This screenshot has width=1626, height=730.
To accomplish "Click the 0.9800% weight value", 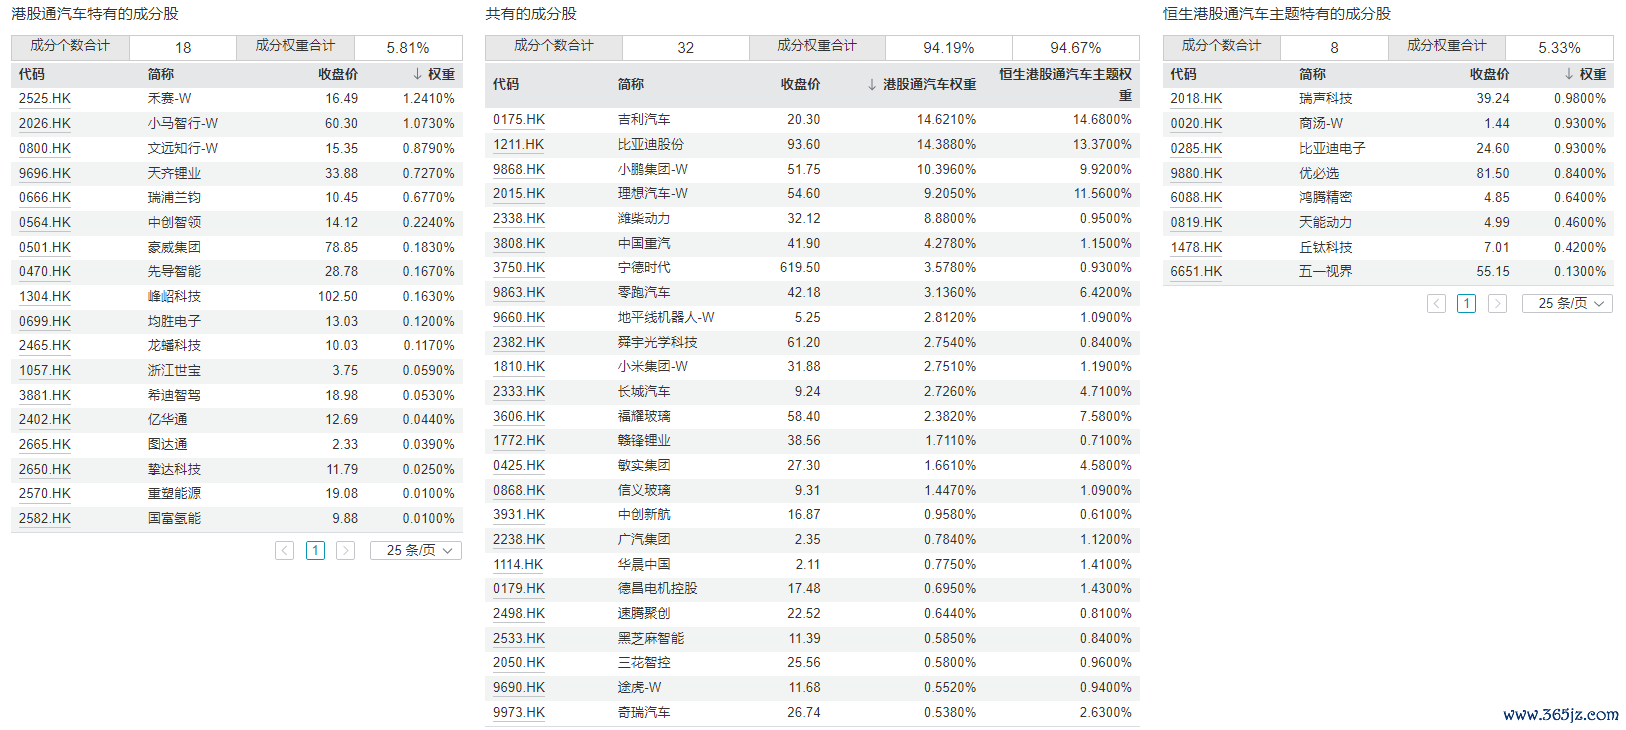I will 1580,99.
